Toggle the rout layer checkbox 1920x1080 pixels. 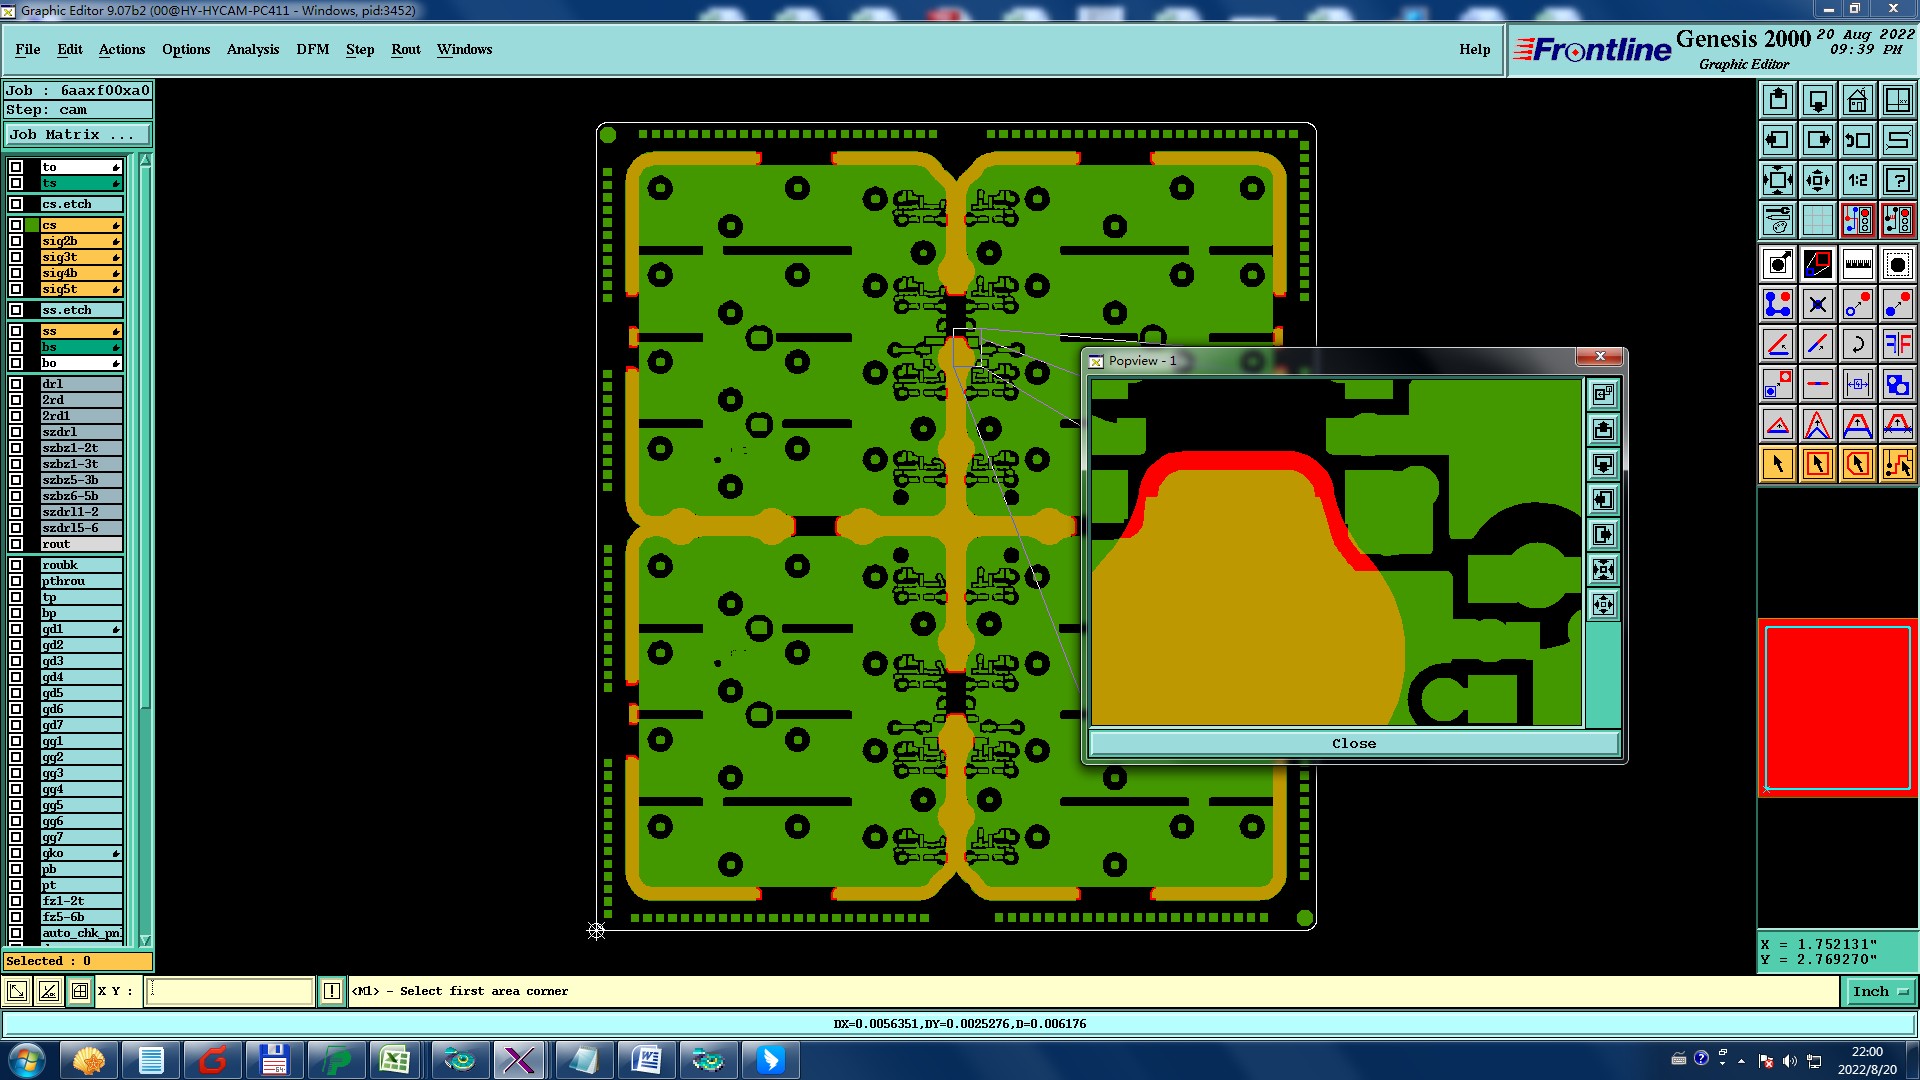click(x=16, y=544)
